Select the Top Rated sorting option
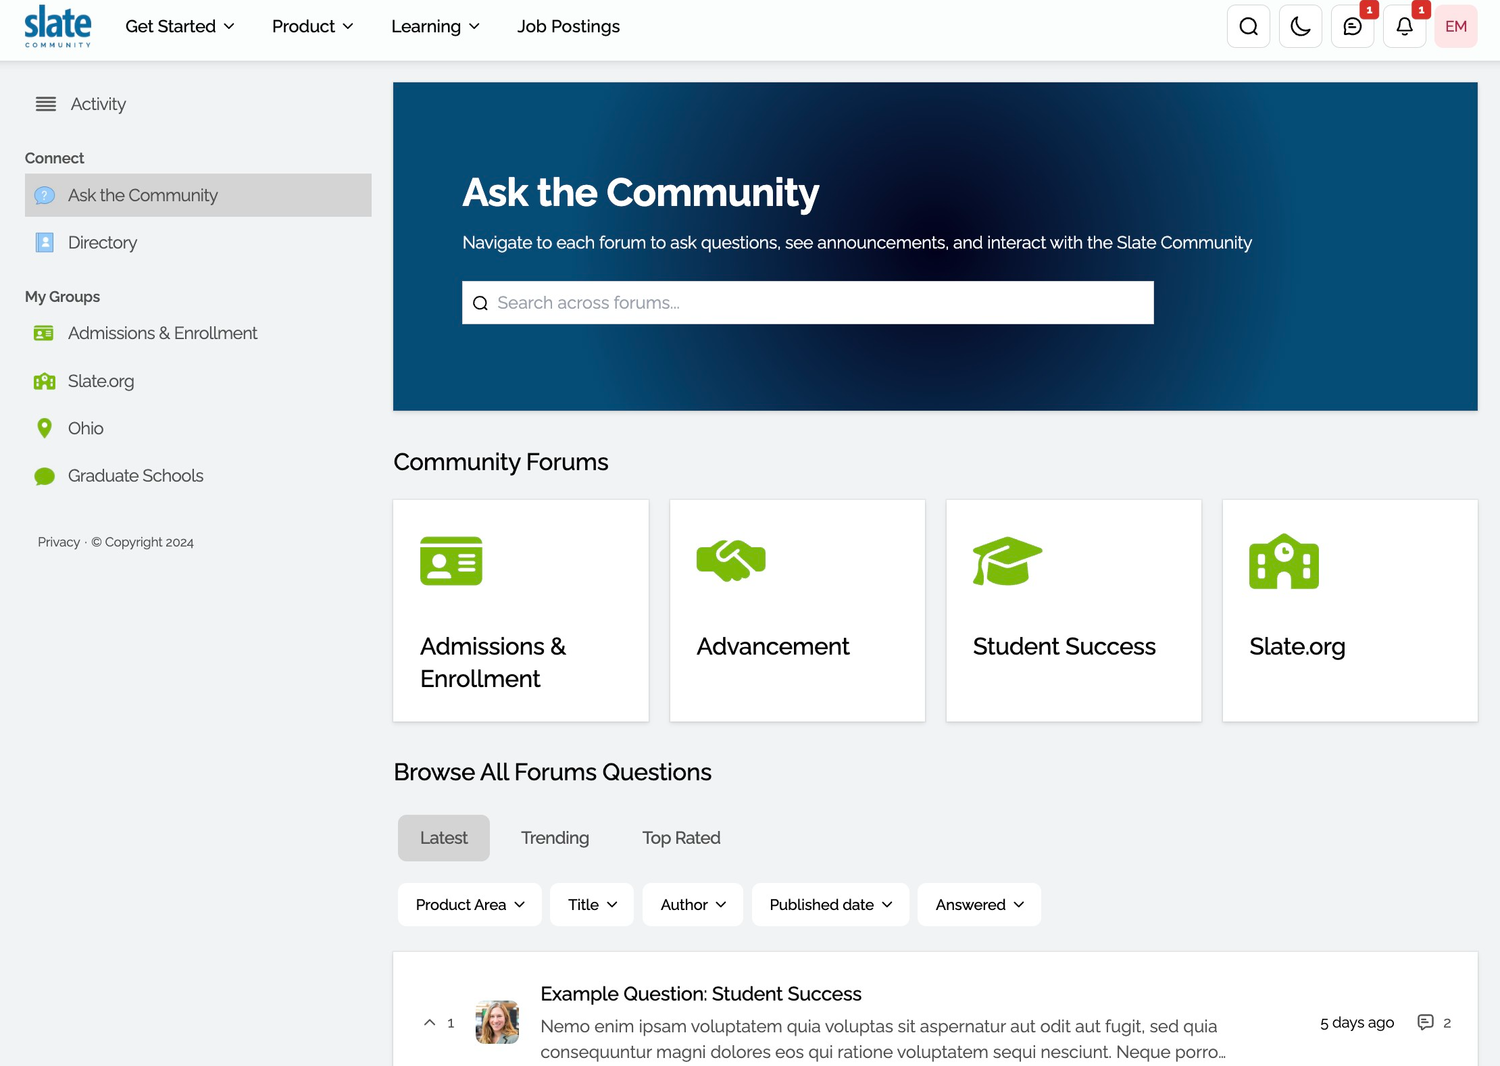The height and width of the screenshot is (1066, 1500). click(681, 838)
